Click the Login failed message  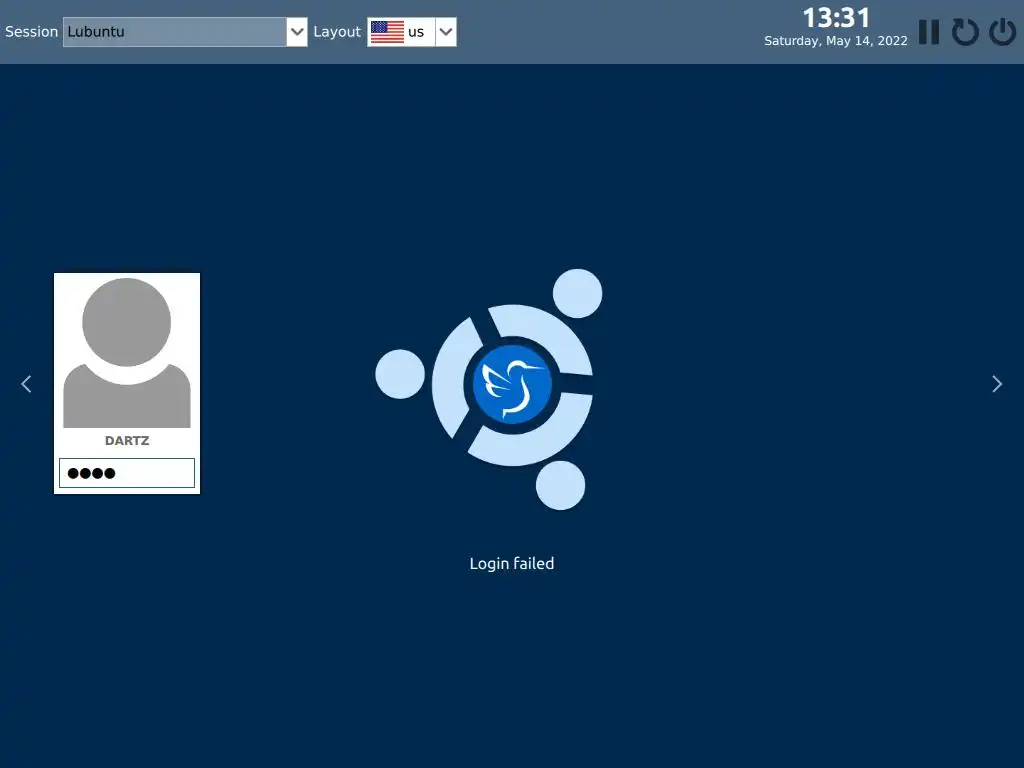[x=511, y=564]
